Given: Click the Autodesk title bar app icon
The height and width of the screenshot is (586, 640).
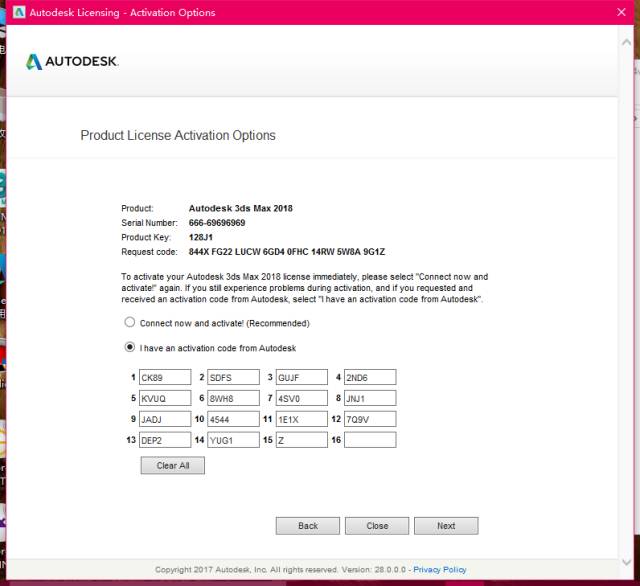Looking at the screenshot, I should pos(19,12).
